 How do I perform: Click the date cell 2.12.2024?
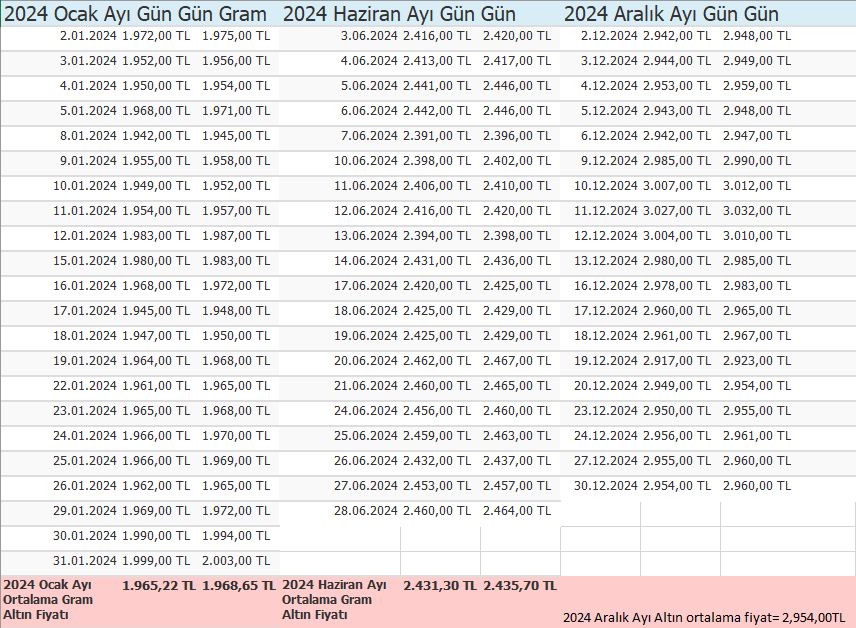click(609, 36)
